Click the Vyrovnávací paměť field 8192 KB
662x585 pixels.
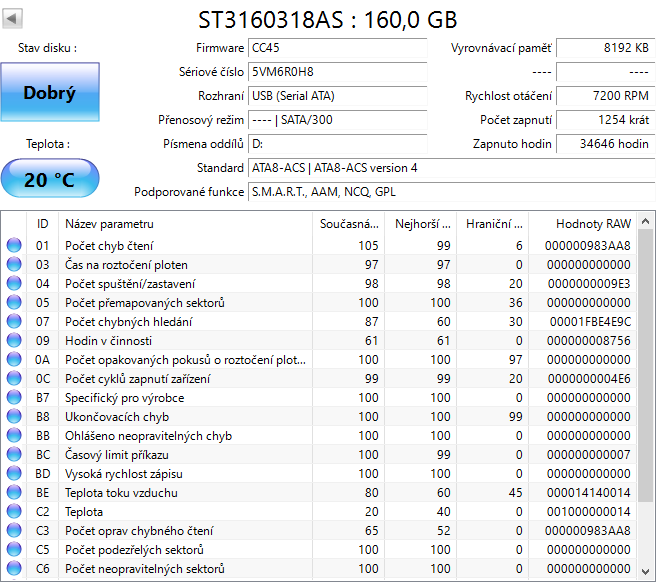[605, 48]
